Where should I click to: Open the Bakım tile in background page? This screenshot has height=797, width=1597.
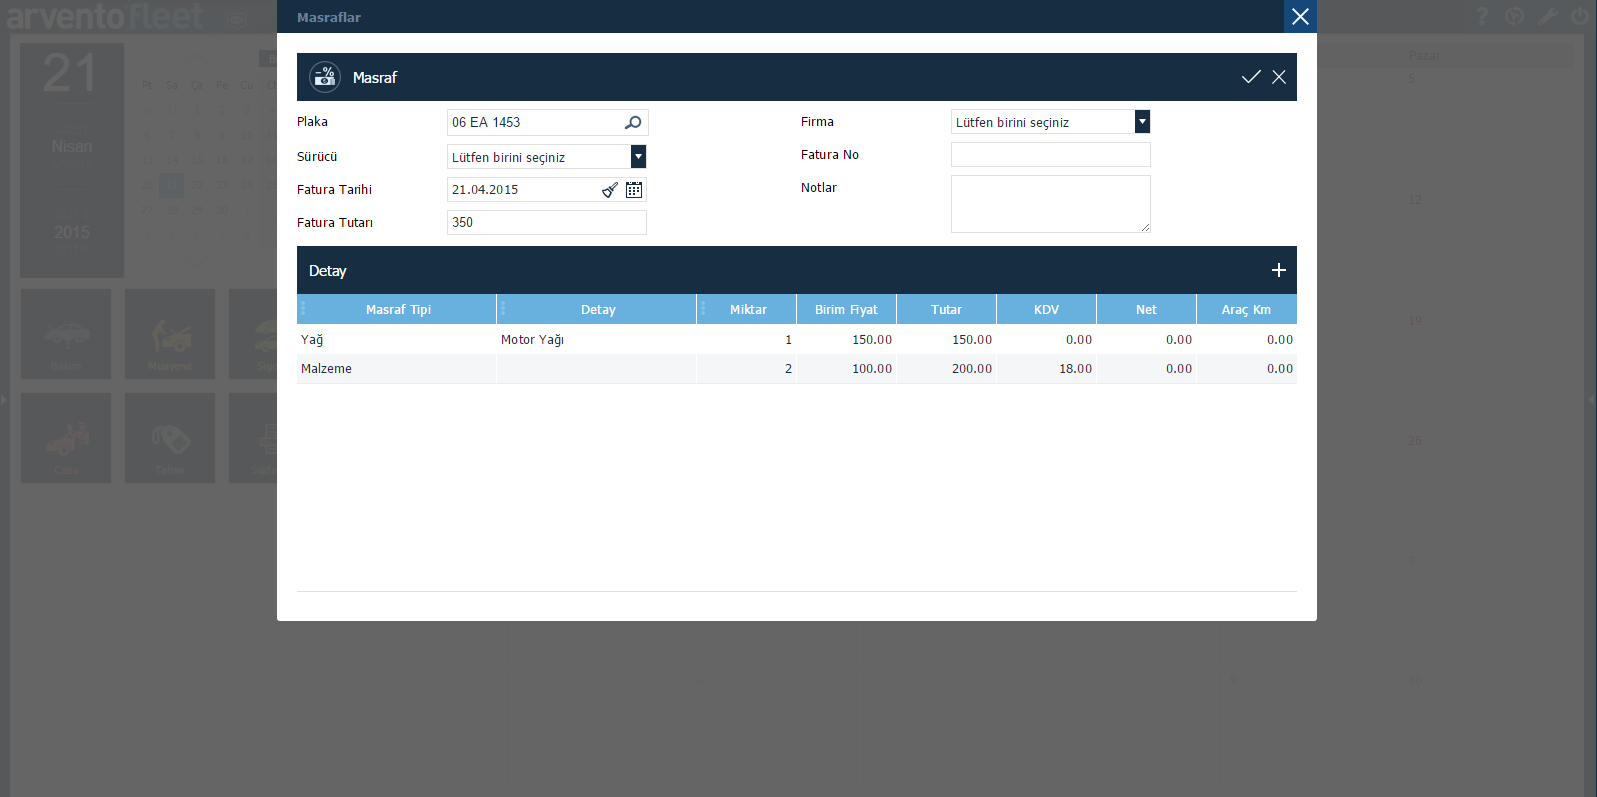coord(66,334)
